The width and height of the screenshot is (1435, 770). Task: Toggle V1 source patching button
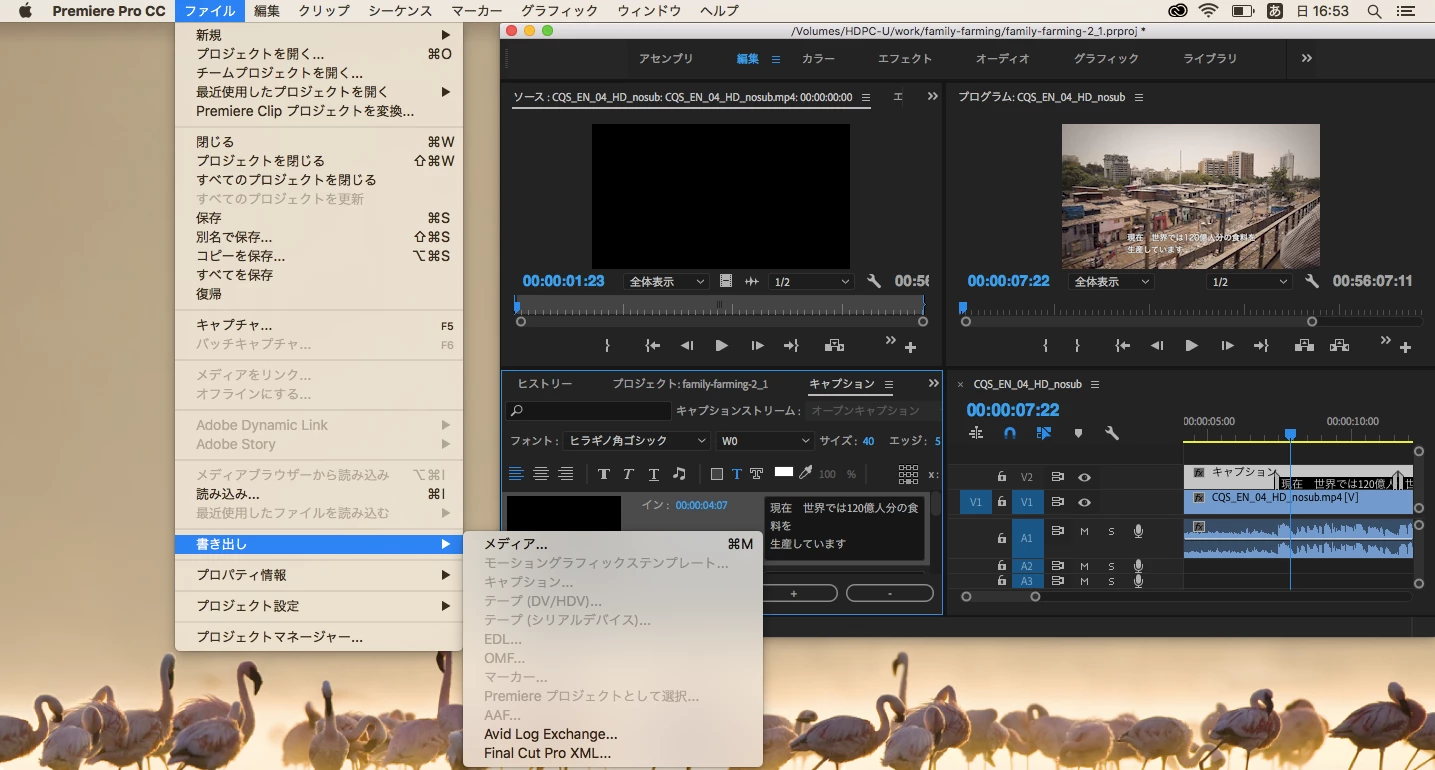[x=976, y=502]
